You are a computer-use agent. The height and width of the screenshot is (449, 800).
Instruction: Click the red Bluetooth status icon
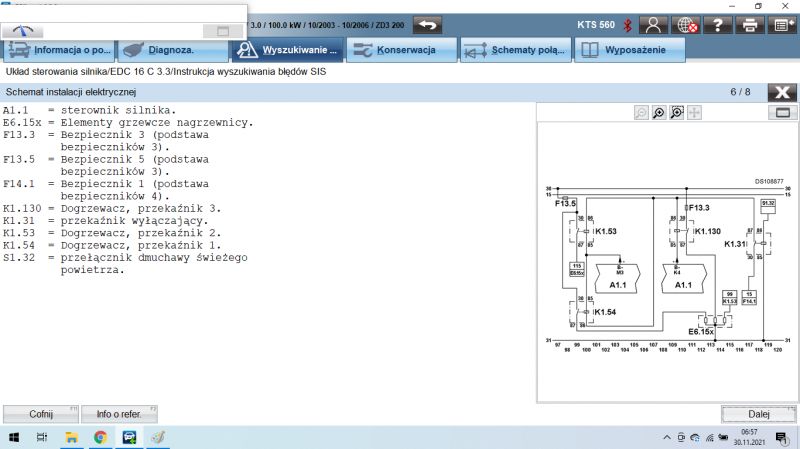628,25
